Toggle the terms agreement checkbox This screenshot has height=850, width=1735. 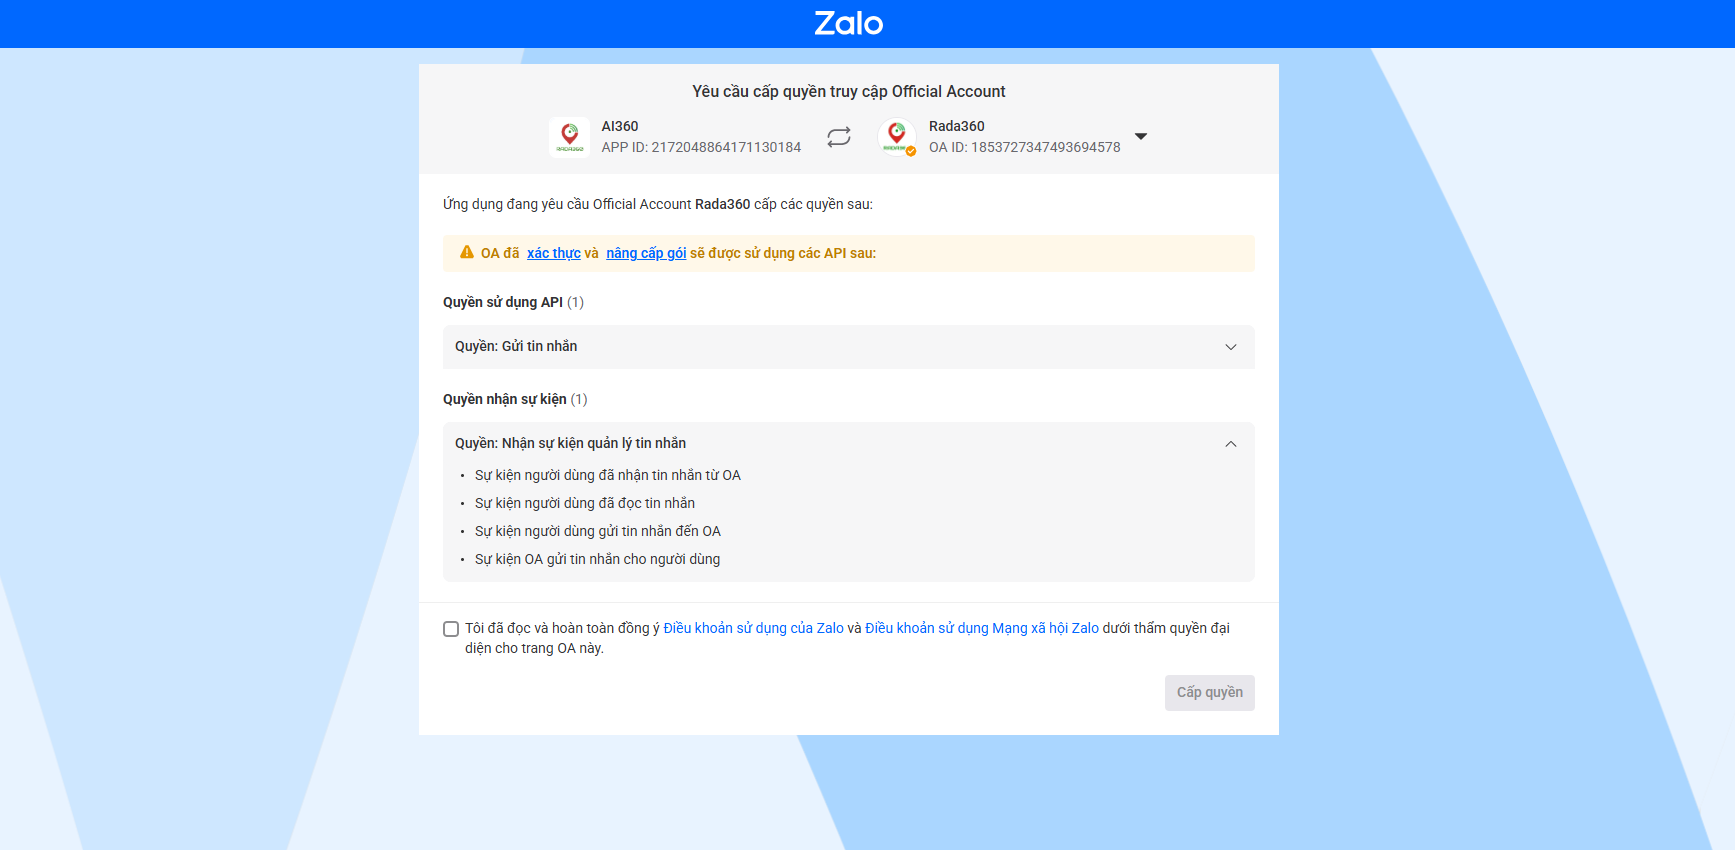click(452, 628)
